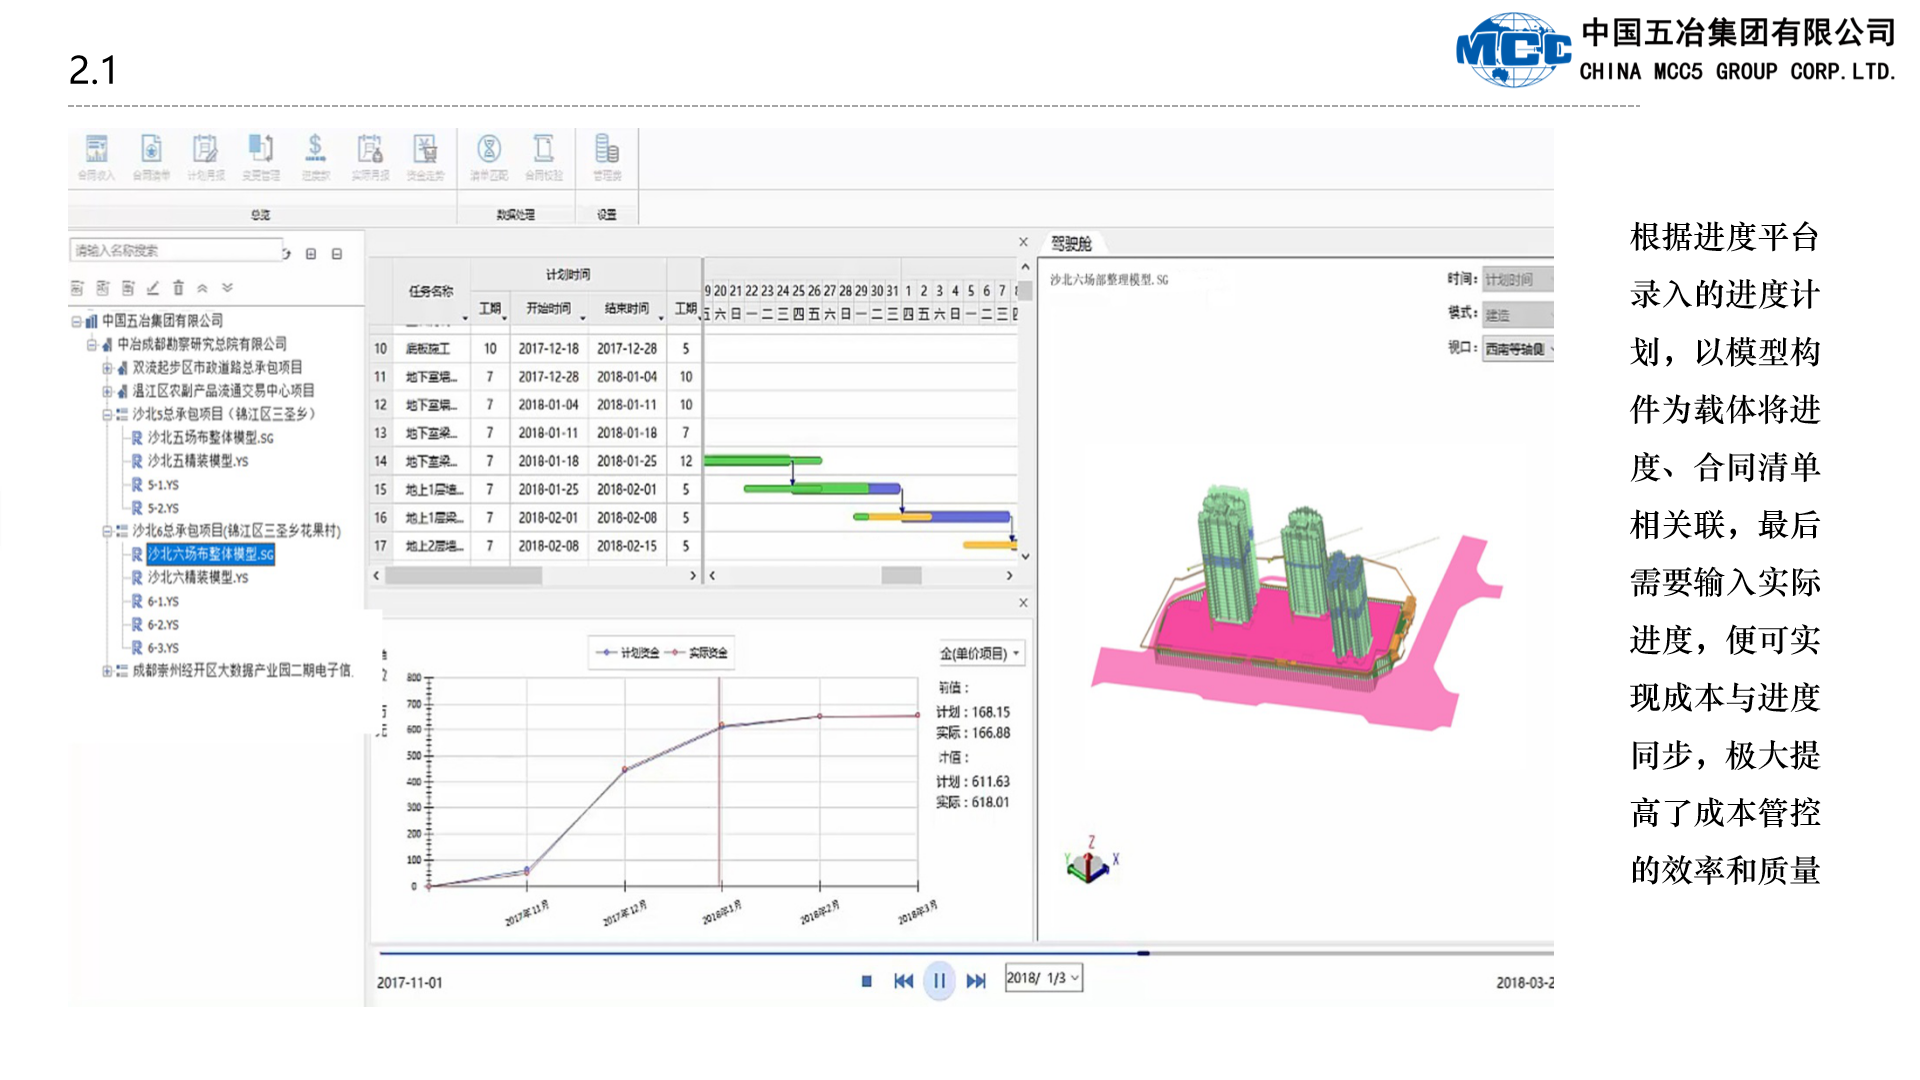1920x1080 pixels.
Task: Click the Gantt chart horizontal scrollbar thumb
Action: pos(901,576)
